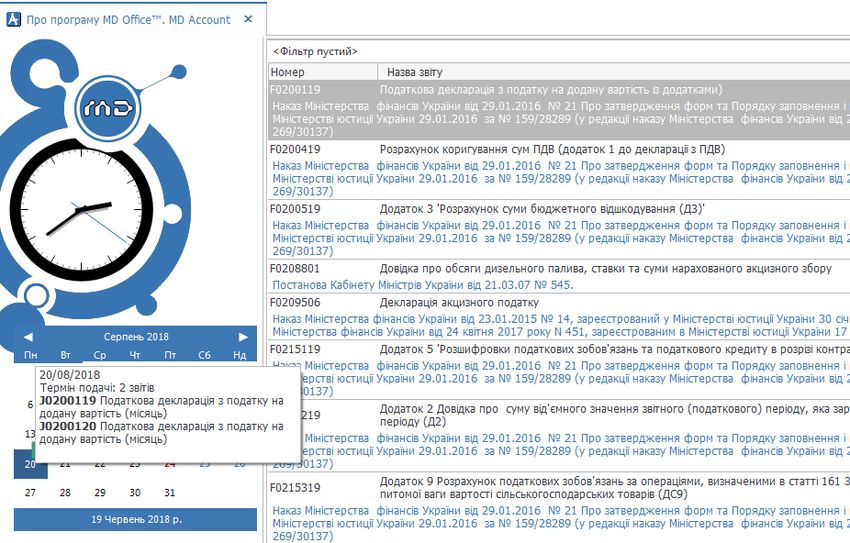Click J0200120 entry in the date tooltip
Screen dimensions: 850x543
tap(161, 432)
